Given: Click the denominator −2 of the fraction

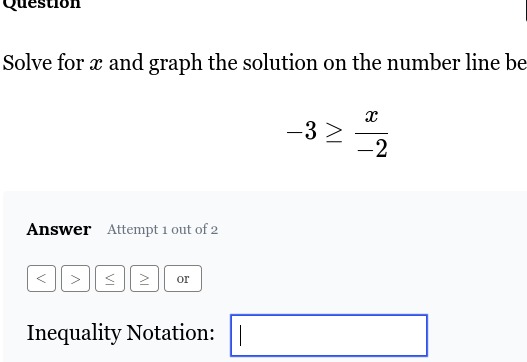Looking at the screenshot, I should [372, 149].
